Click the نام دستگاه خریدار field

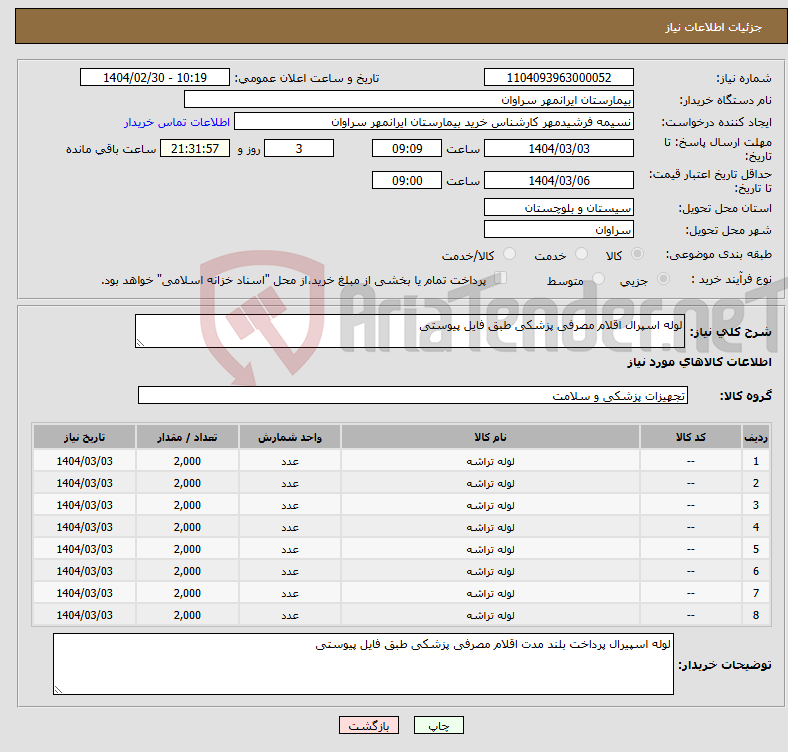pyautogui.click(x=409, y=100)
